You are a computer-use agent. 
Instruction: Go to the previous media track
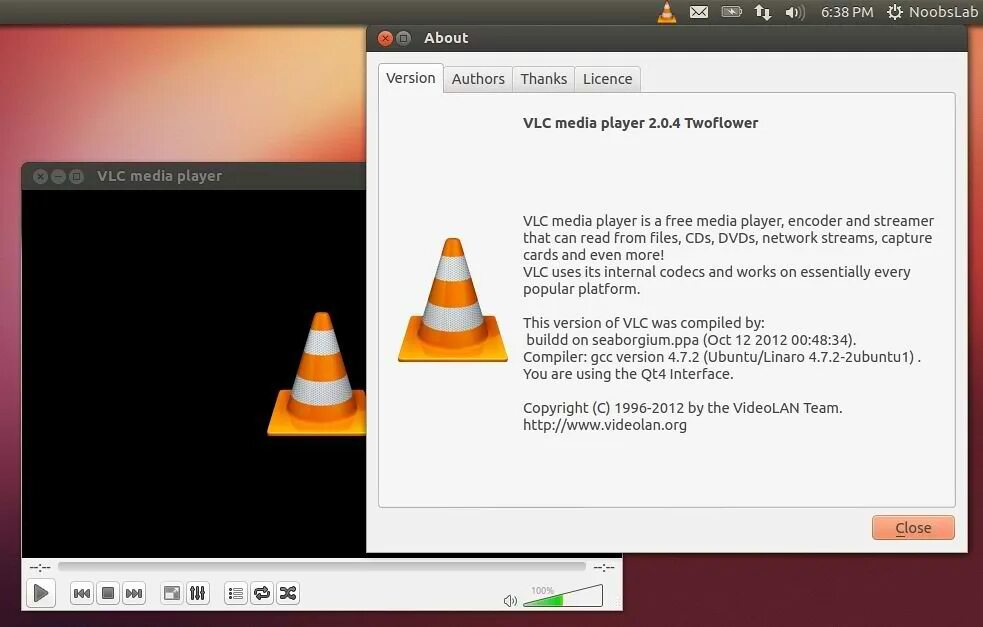click(x=81, y=593)
